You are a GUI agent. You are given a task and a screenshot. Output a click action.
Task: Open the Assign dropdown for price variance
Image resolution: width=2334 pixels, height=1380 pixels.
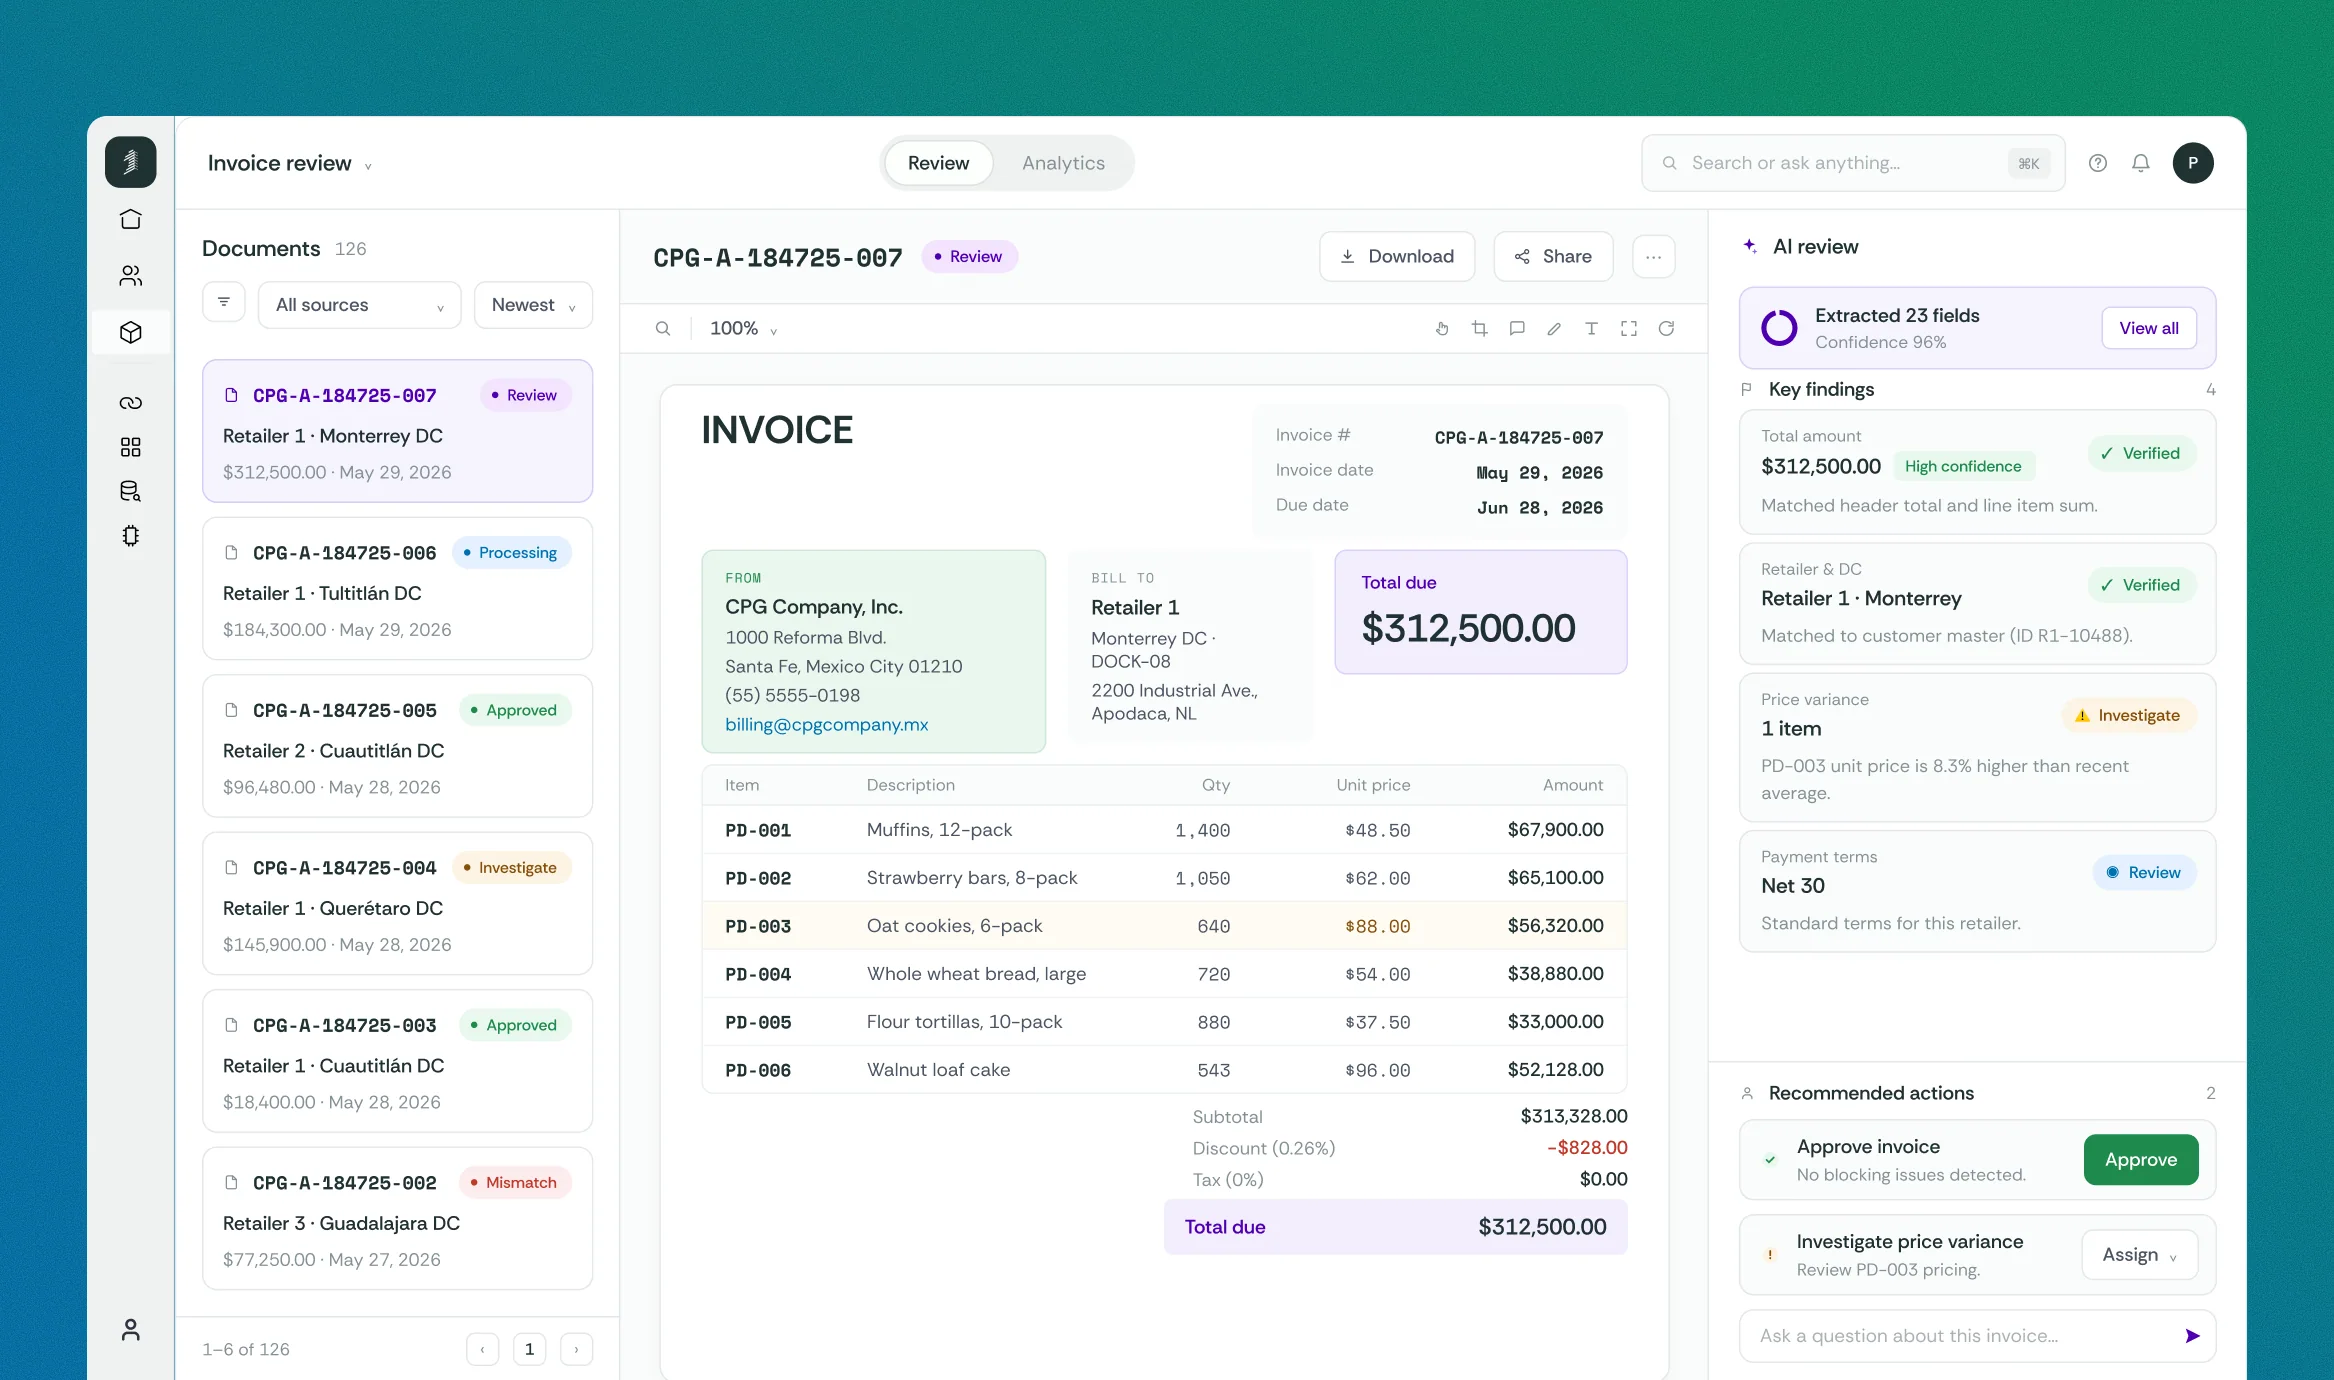[2139, 1255]
